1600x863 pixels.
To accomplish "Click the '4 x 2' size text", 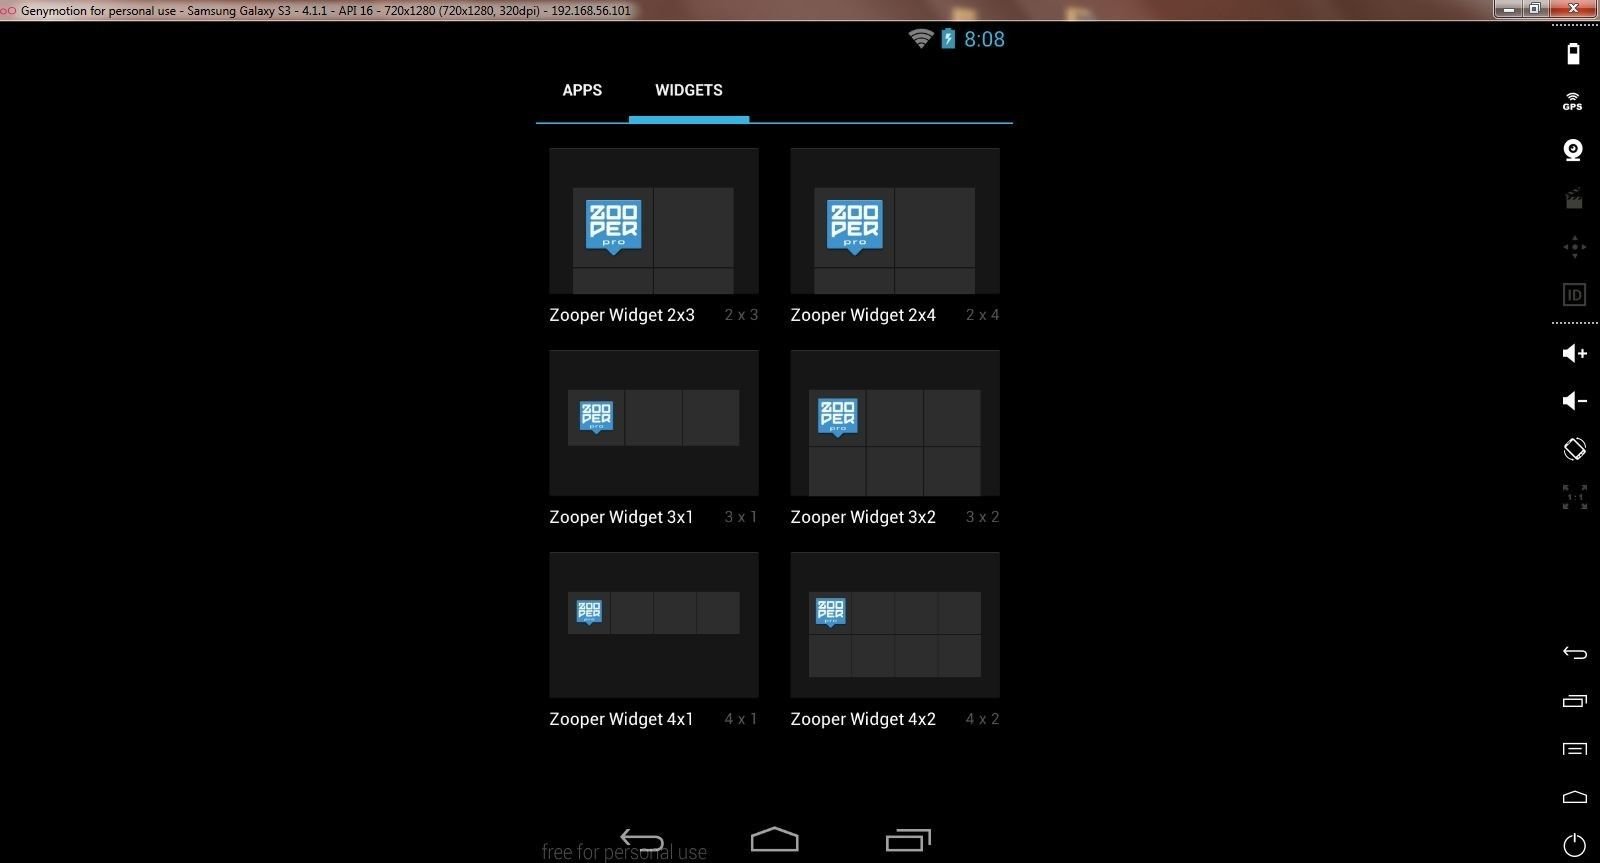I will click(982, 719).
